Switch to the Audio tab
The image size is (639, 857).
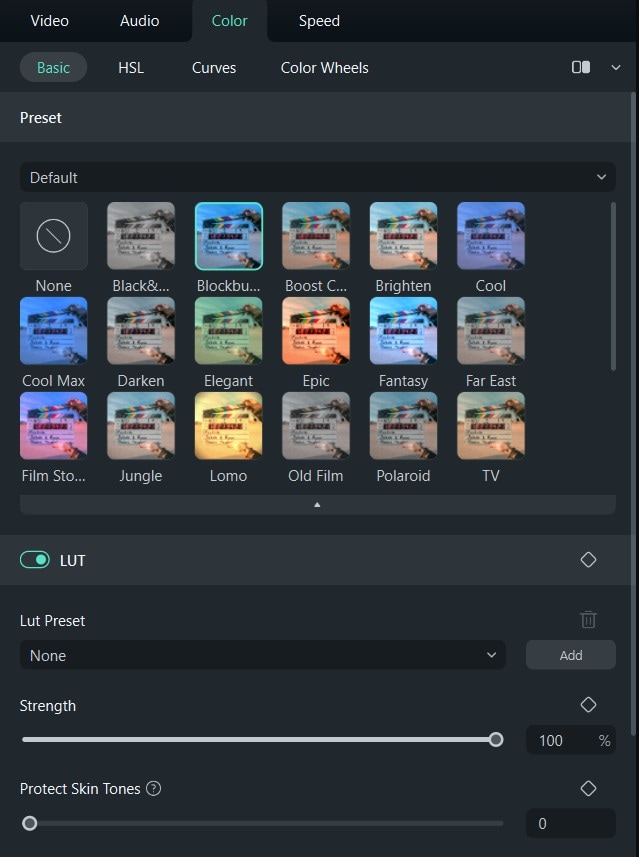click(x=139, y=21)
